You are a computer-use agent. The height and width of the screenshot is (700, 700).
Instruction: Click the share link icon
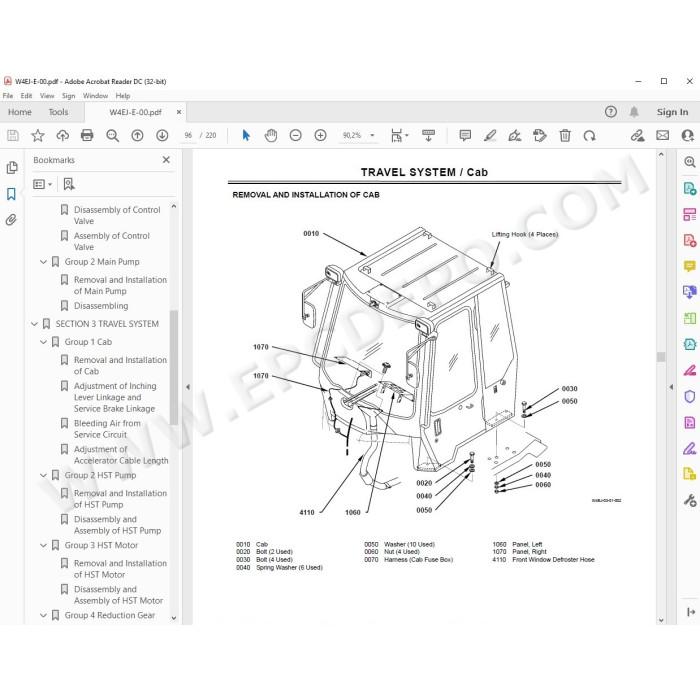637,135
